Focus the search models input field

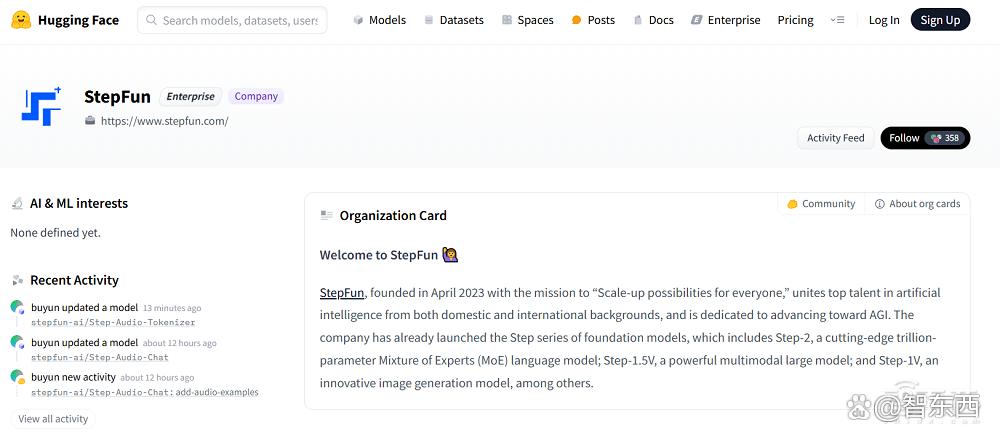(232, 20)
